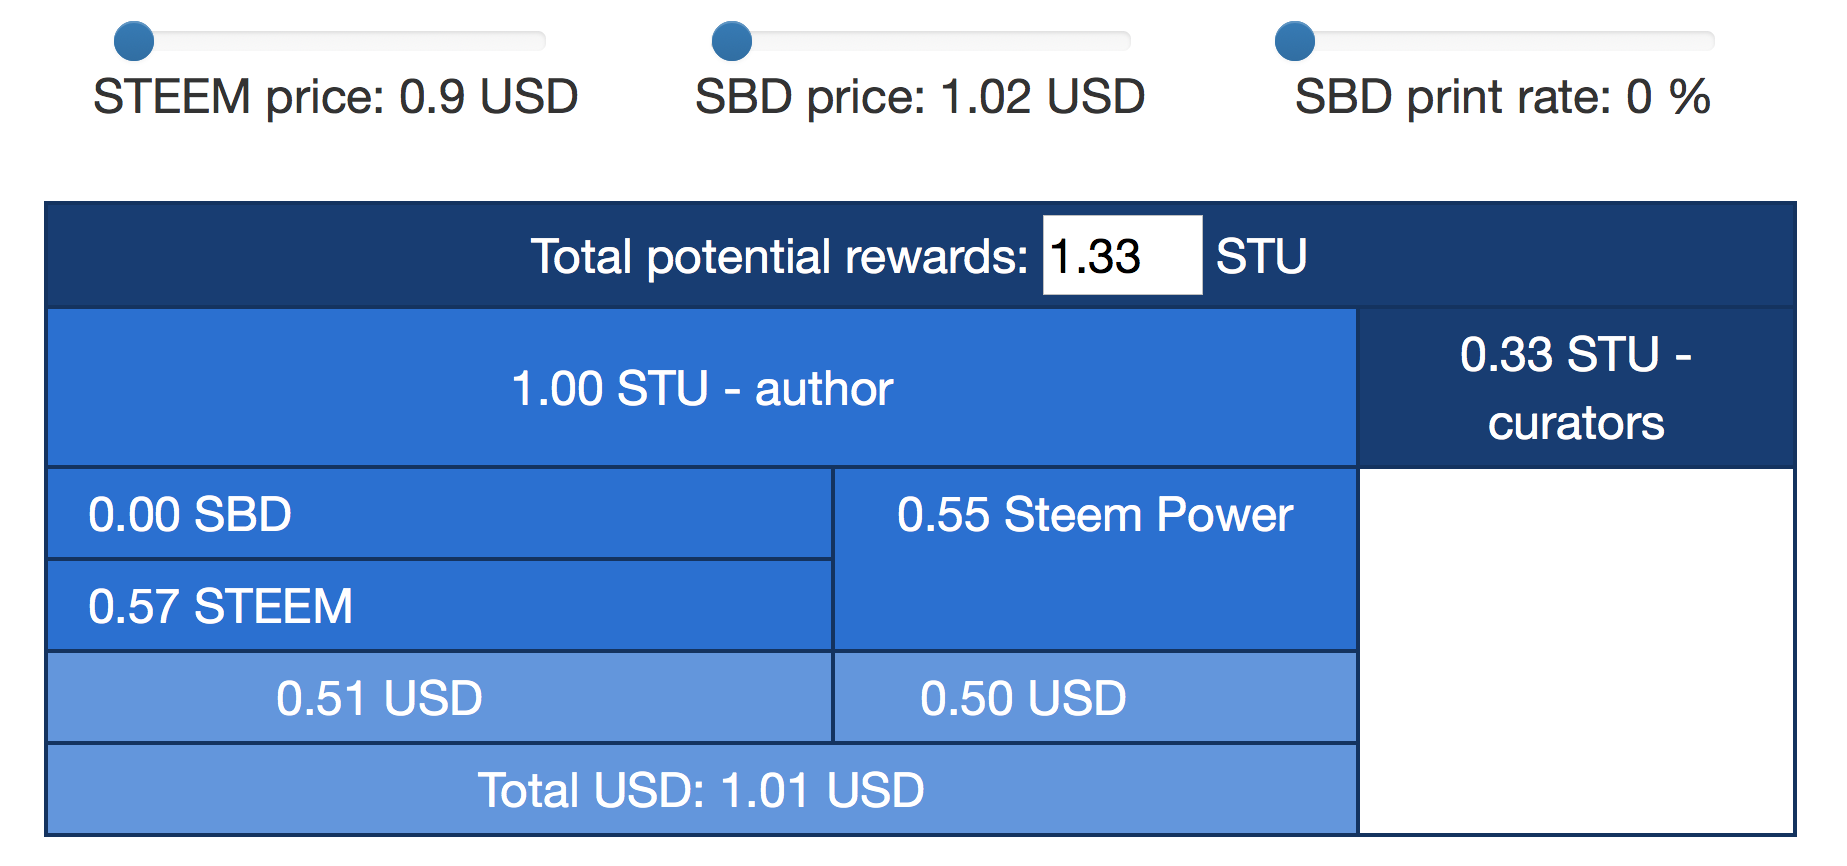Click the STEEM price slider handle
The width and height of the screenshot is (1847, 866).
click(134, 42)
